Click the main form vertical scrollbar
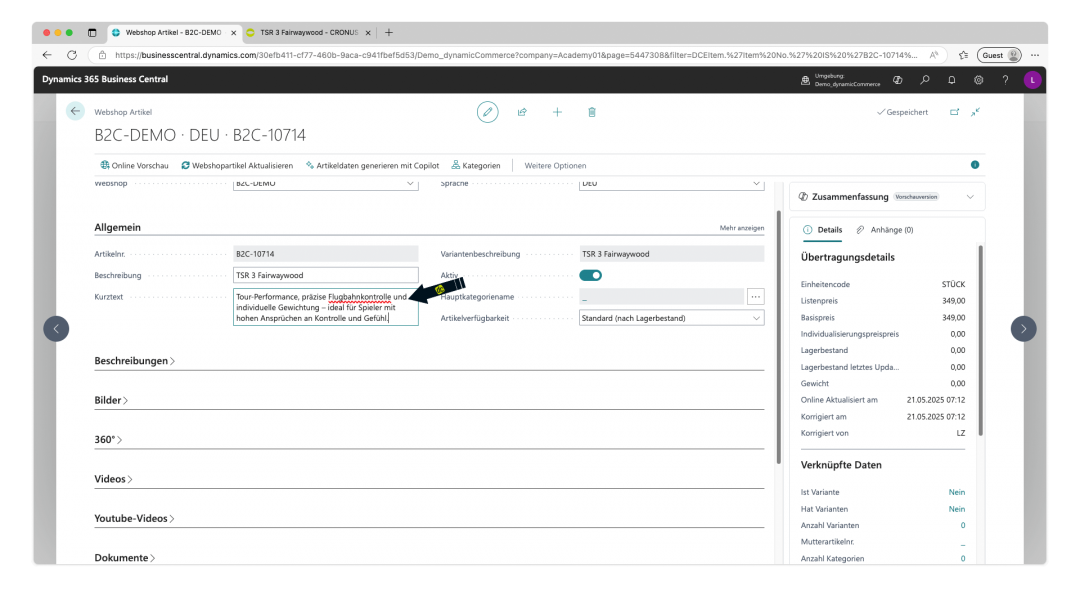This screenshot has height=608, width=1080. (779, 337)
